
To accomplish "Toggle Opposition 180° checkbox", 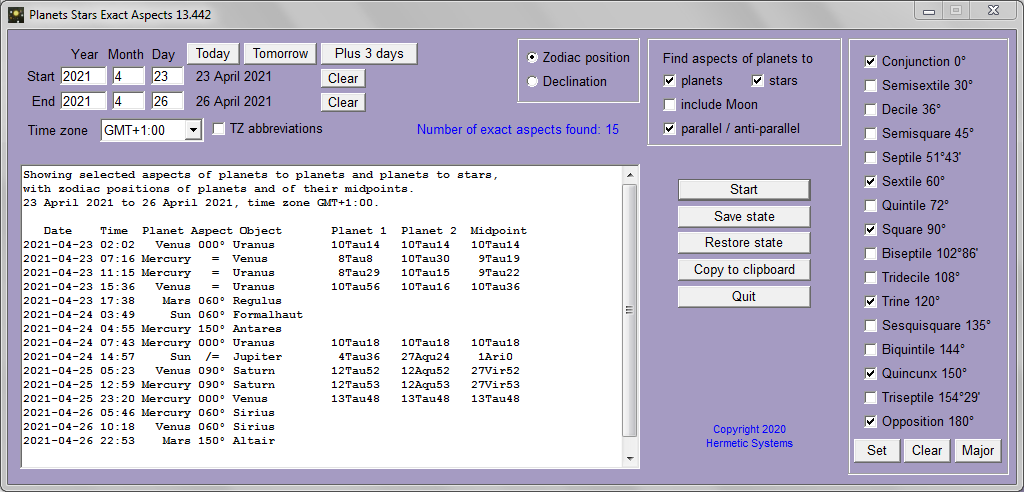I will coord(871,421).
